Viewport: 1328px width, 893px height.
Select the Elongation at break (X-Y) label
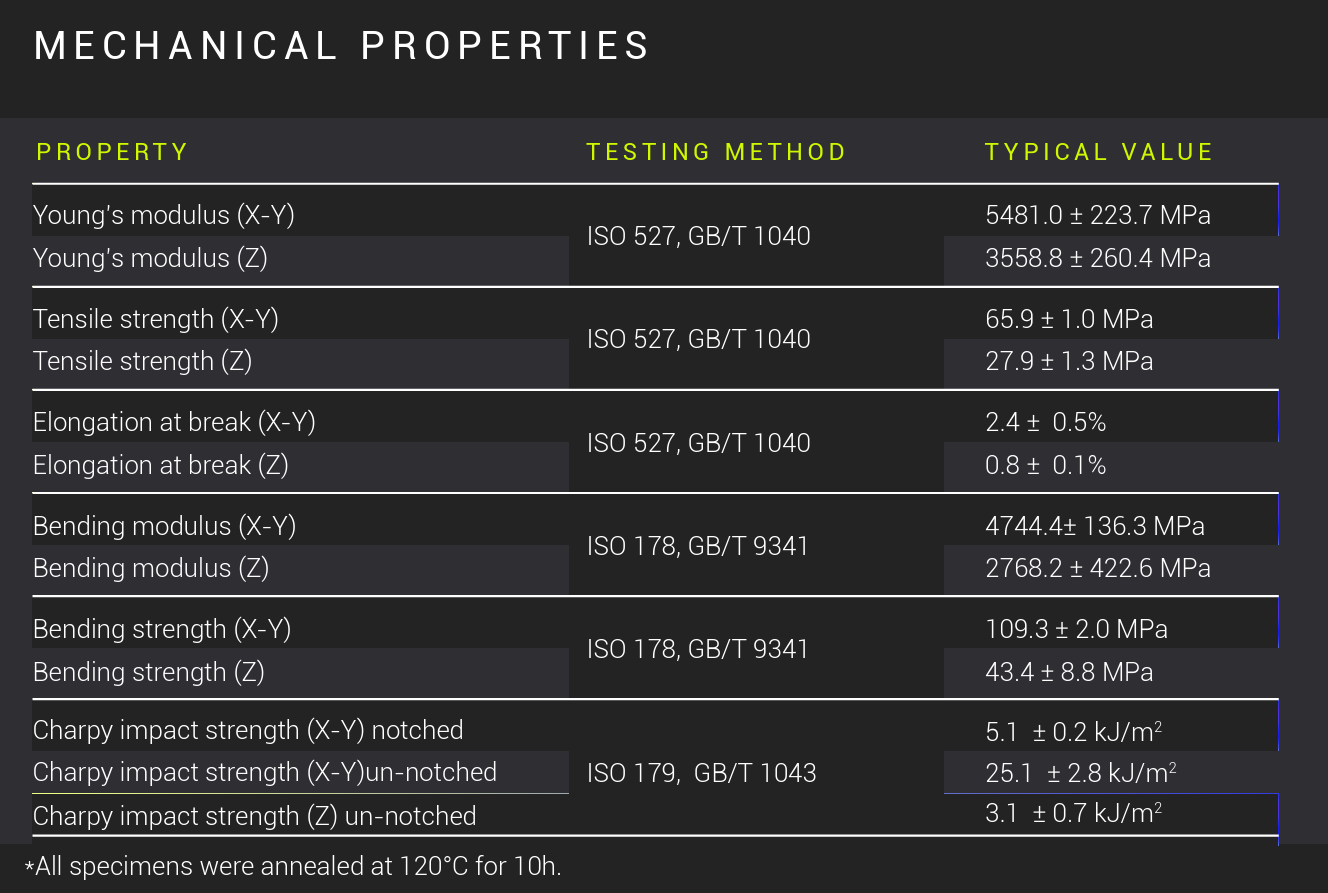(x=174, y=422)
